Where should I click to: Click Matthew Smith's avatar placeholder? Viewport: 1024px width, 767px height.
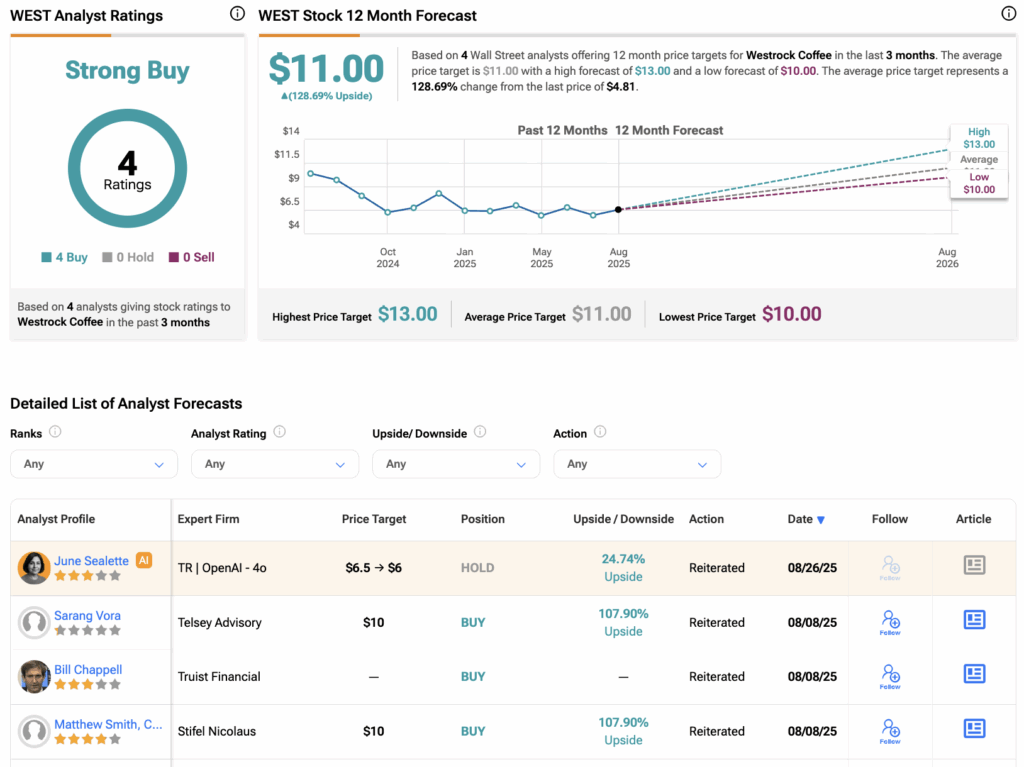coord(34,731)
